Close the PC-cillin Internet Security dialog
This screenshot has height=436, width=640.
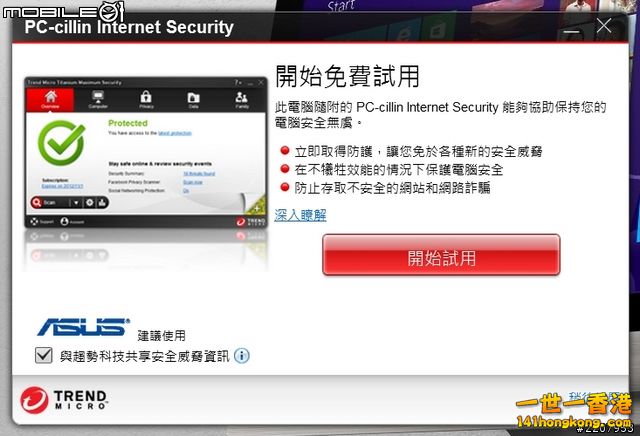pyautogui.click(x=604, y=26)
